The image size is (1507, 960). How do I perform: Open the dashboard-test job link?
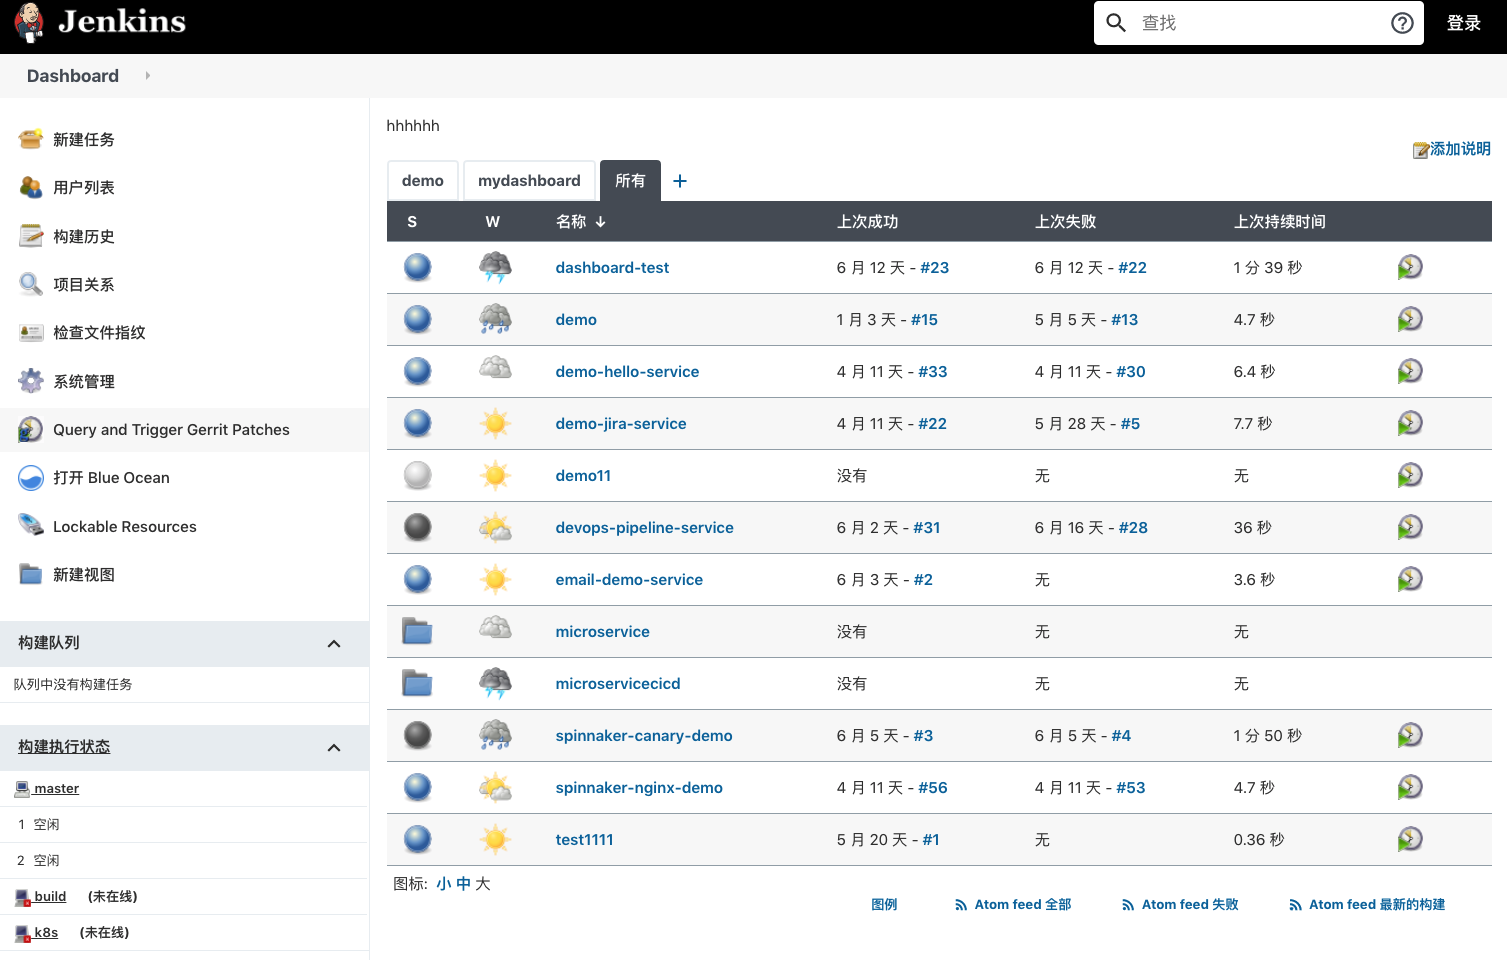[612, 268]
